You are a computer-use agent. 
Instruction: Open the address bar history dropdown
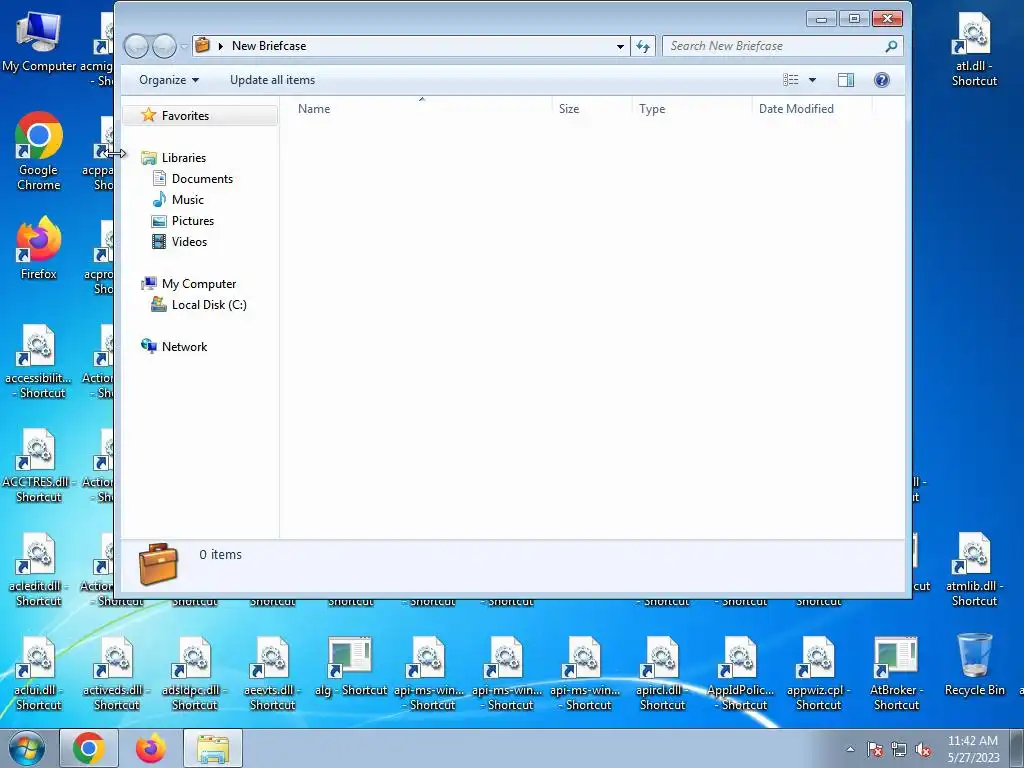click(x=620, y=46)
